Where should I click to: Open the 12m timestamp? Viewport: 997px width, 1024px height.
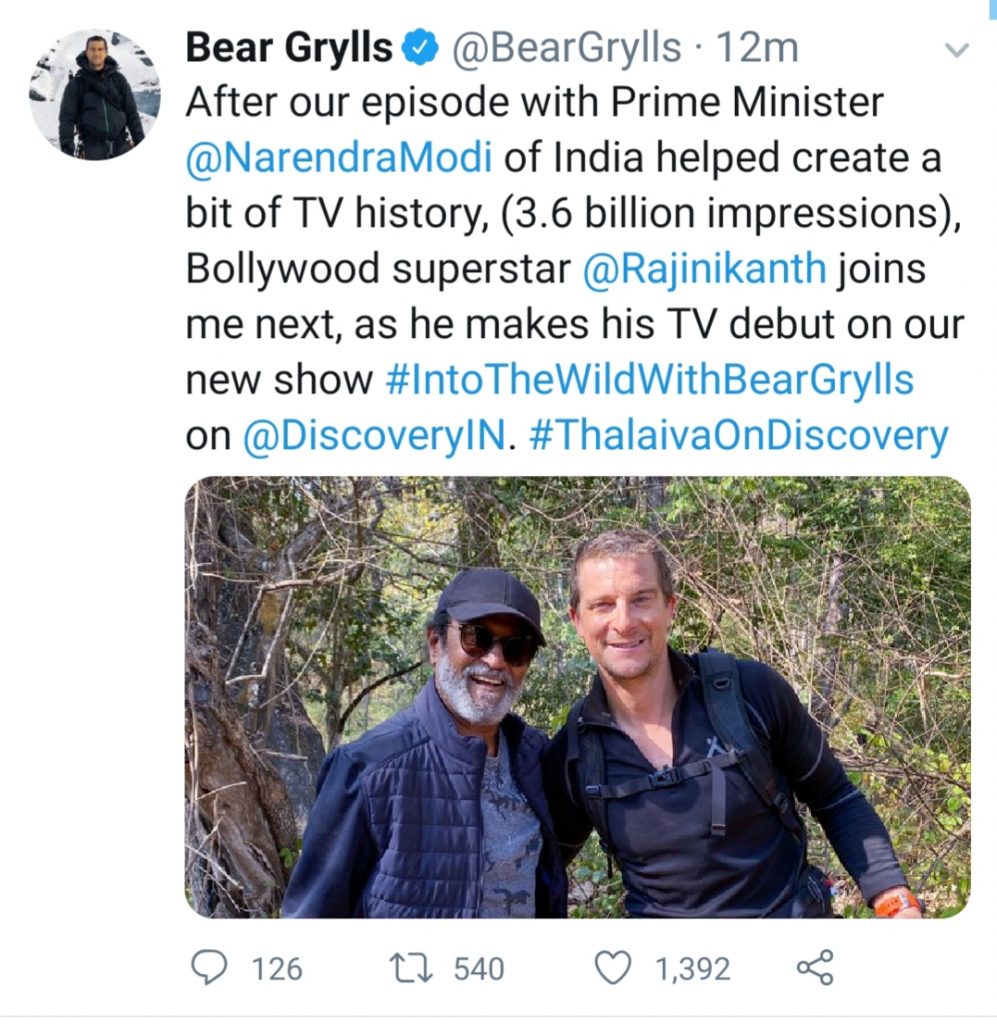pos(757,48)
